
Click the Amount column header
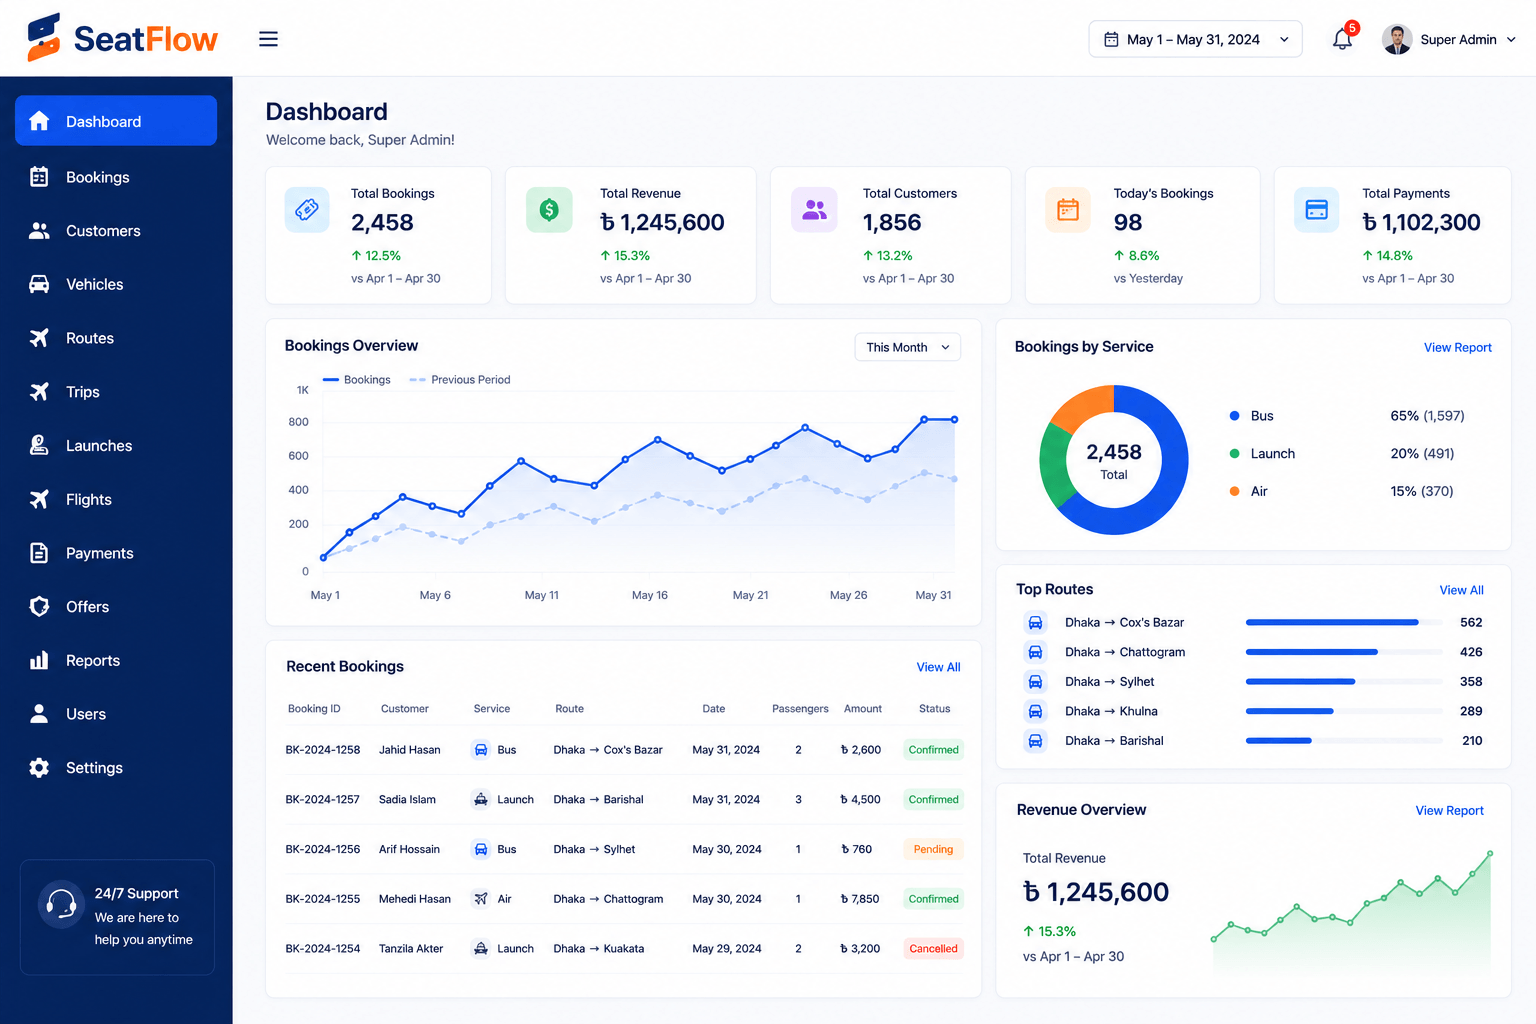863,709
